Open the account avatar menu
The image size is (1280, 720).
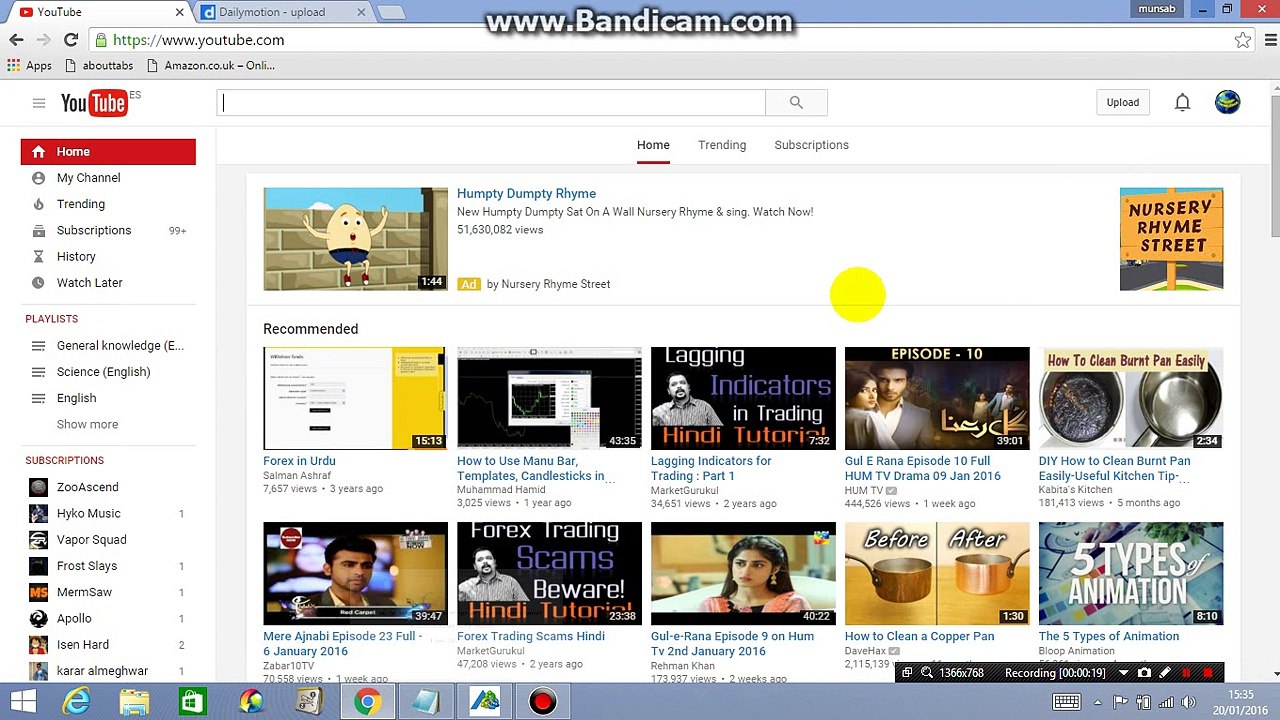tap(1227, 102)
